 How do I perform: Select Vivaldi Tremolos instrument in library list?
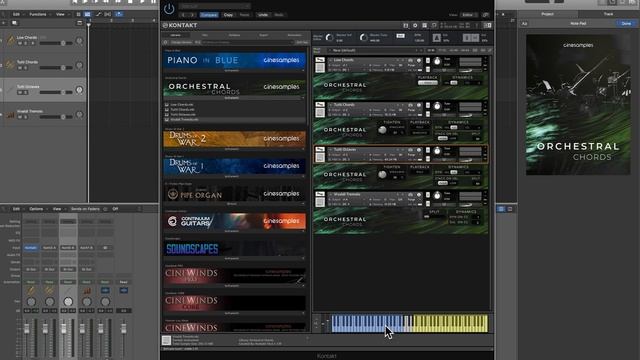[184, 120]
